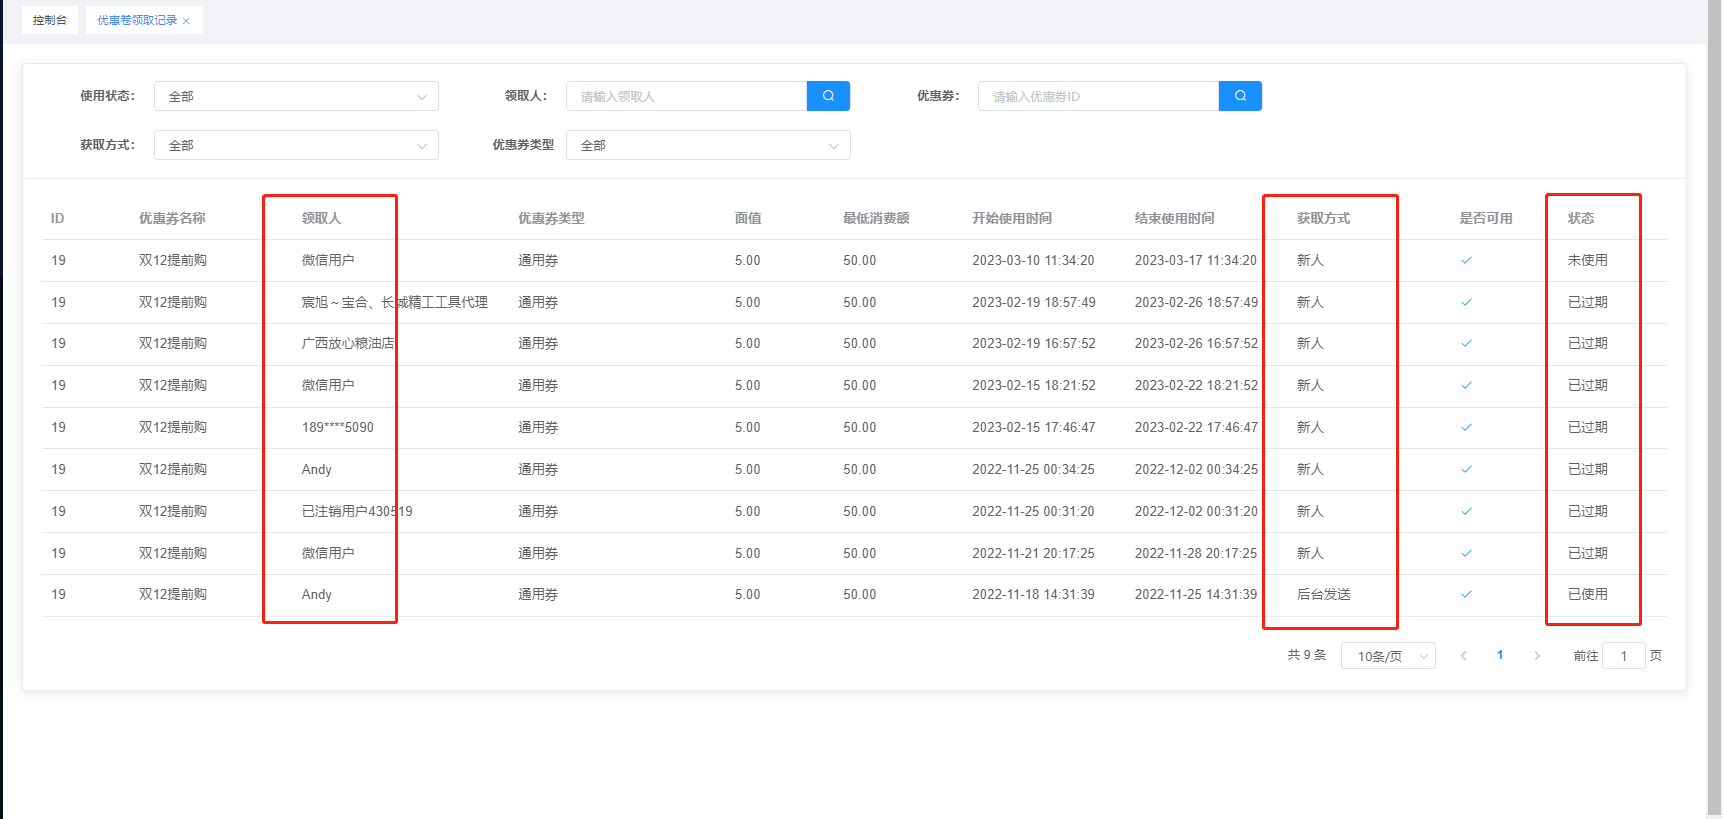
Task: Open the 获取方式 filter dropdown
Action: [296, 146]
